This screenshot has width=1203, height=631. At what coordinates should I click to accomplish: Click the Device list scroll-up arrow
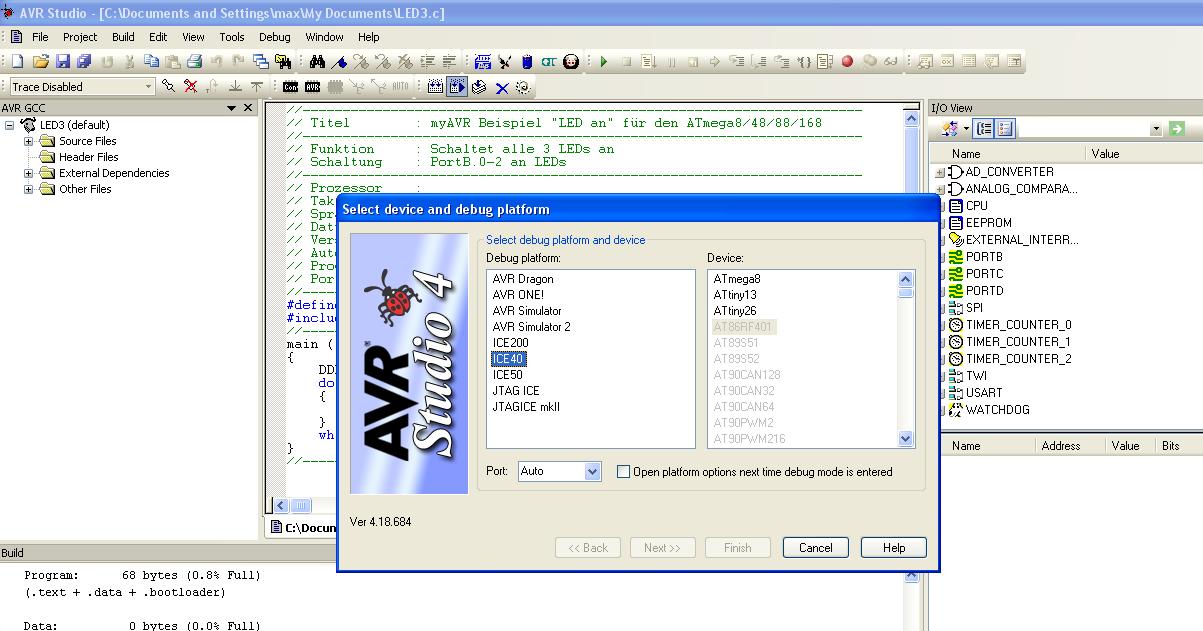[x=906, y=279]
